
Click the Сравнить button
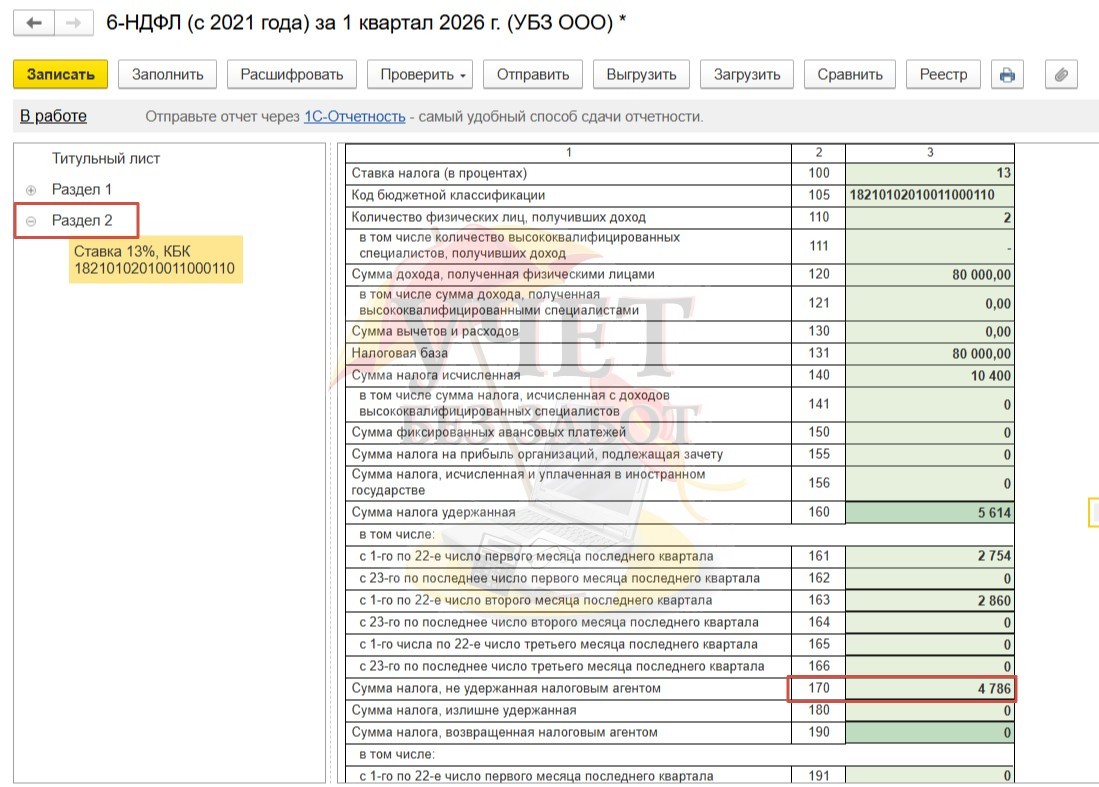849,74
